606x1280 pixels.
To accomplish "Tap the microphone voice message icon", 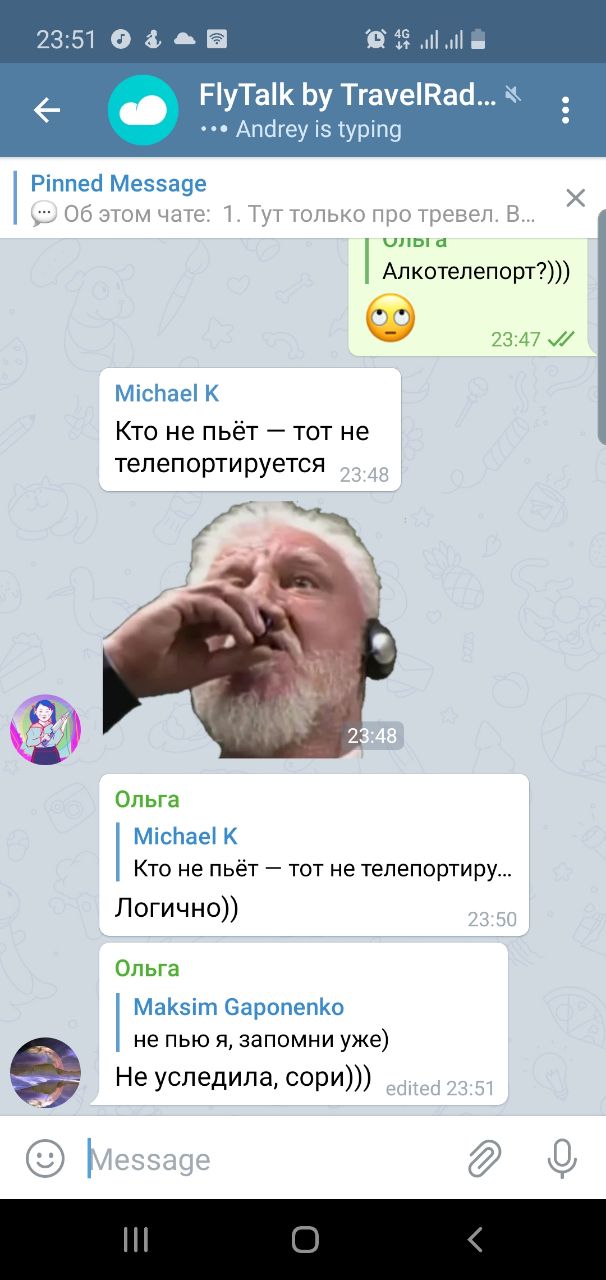I will pyautogui.click(x=562, y=1159).
